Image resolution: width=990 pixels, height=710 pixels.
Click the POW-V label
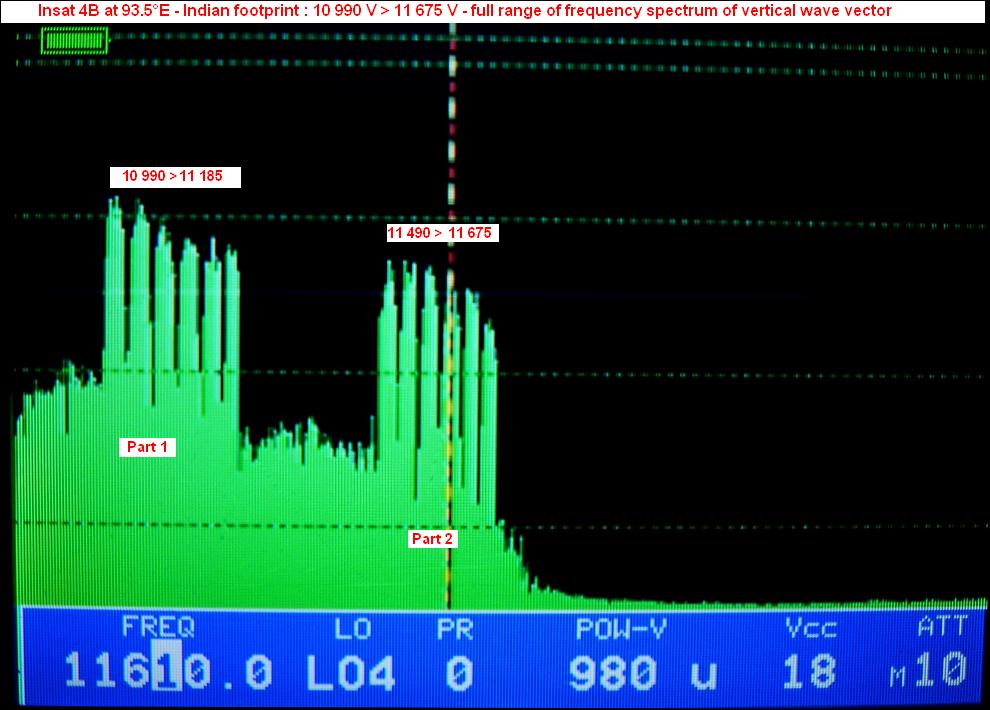pyautogui.click(x=621, y=627)
